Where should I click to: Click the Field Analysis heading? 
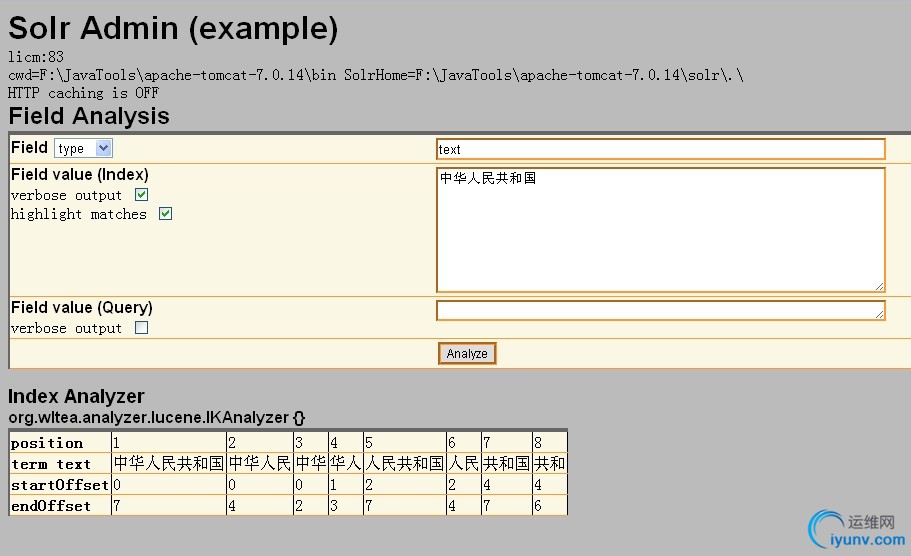pyautogui.click(x=89, y=116)
